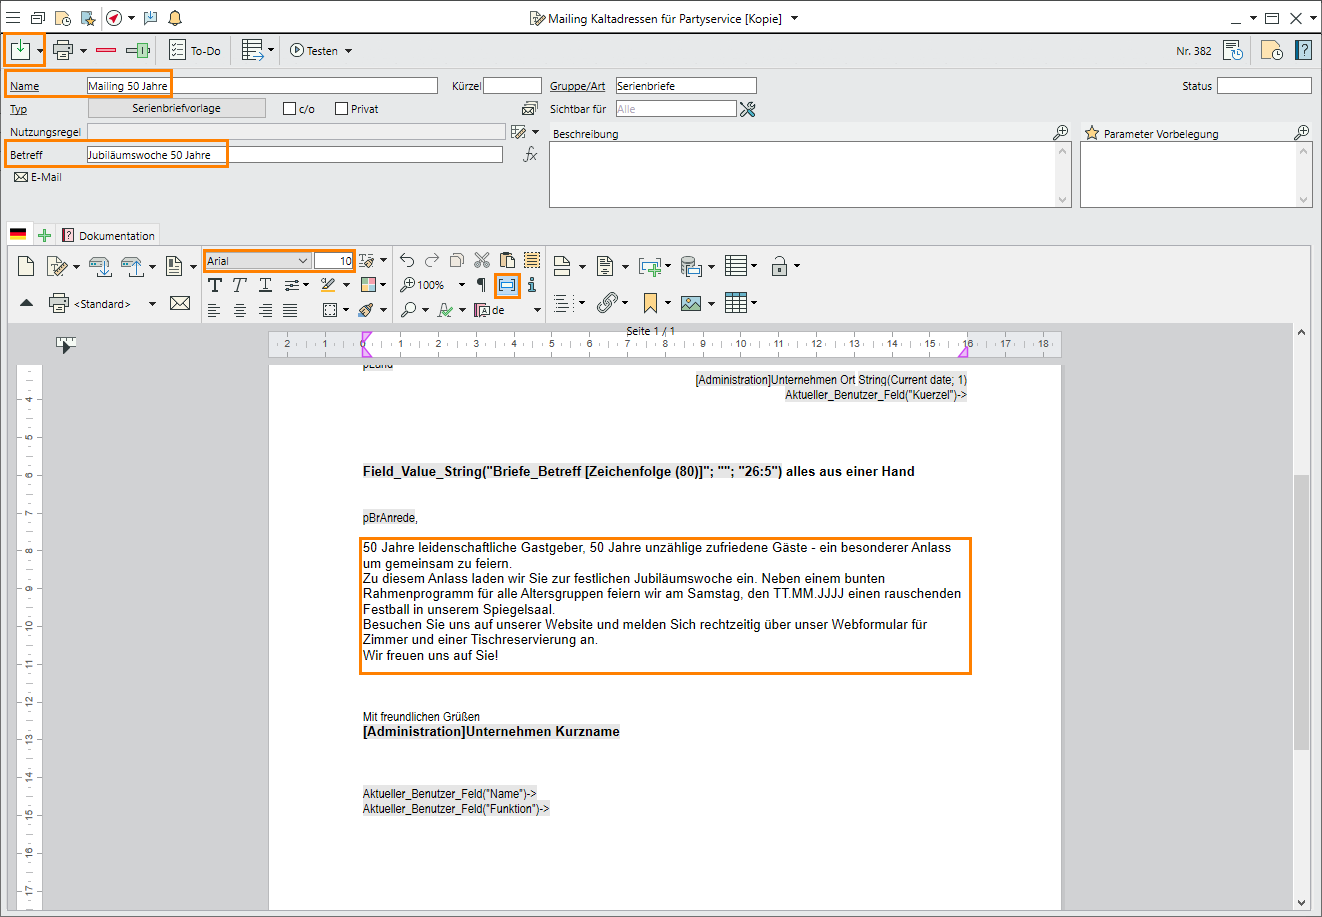Click the insert hyperlink chain icon
The image size is (1322, 917).
pyautogui.click(x=607, y=302)
